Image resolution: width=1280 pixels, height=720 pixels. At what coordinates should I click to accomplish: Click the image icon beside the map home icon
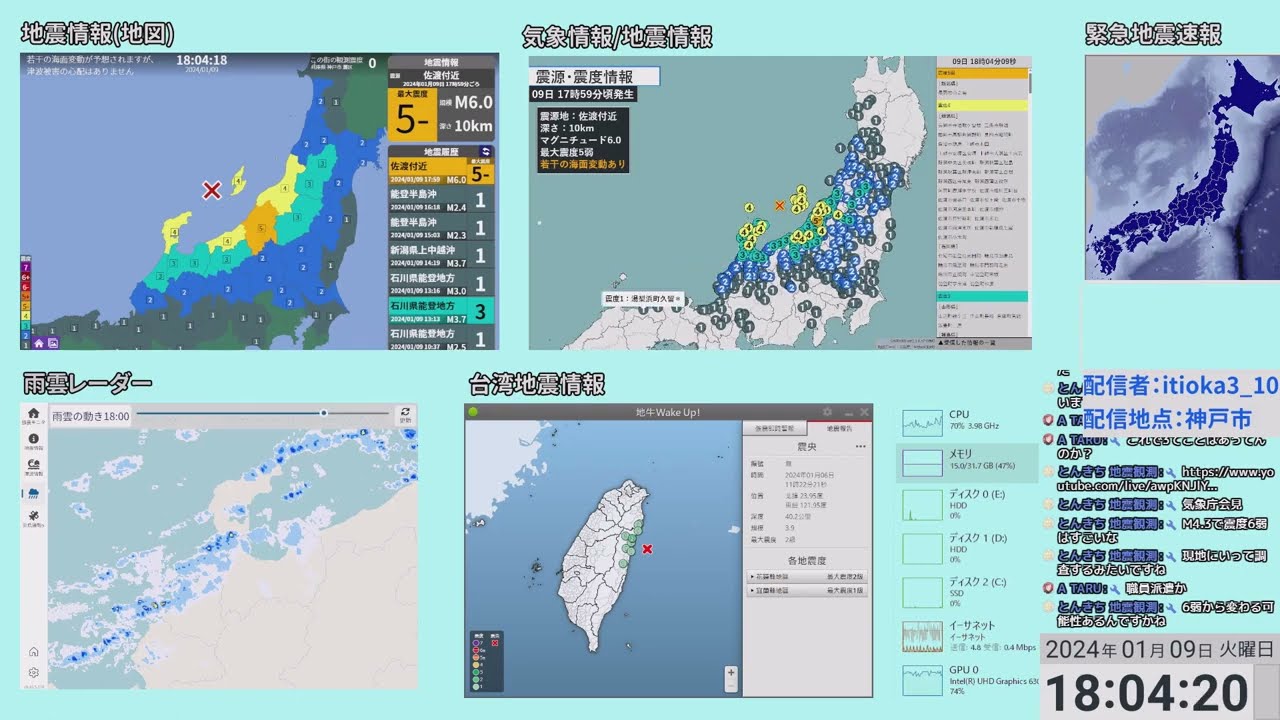[52, 343]
